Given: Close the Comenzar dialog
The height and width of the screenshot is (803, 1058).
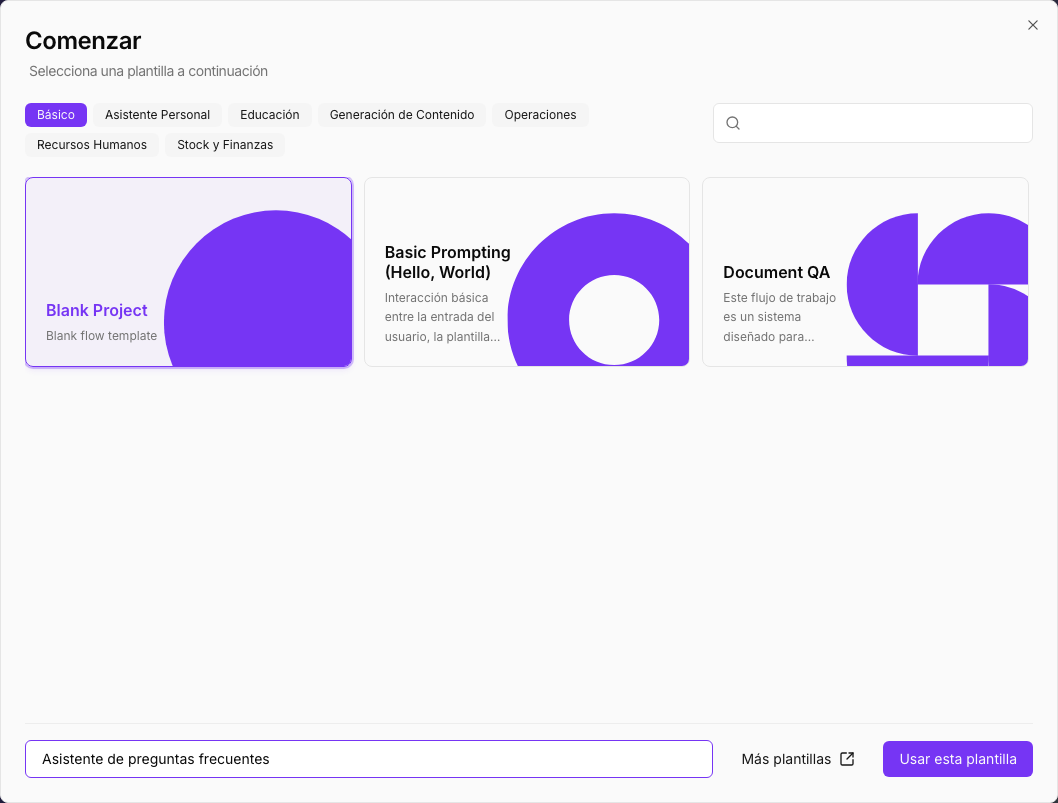Looking at the screenshot, I should click(1032, 25).
